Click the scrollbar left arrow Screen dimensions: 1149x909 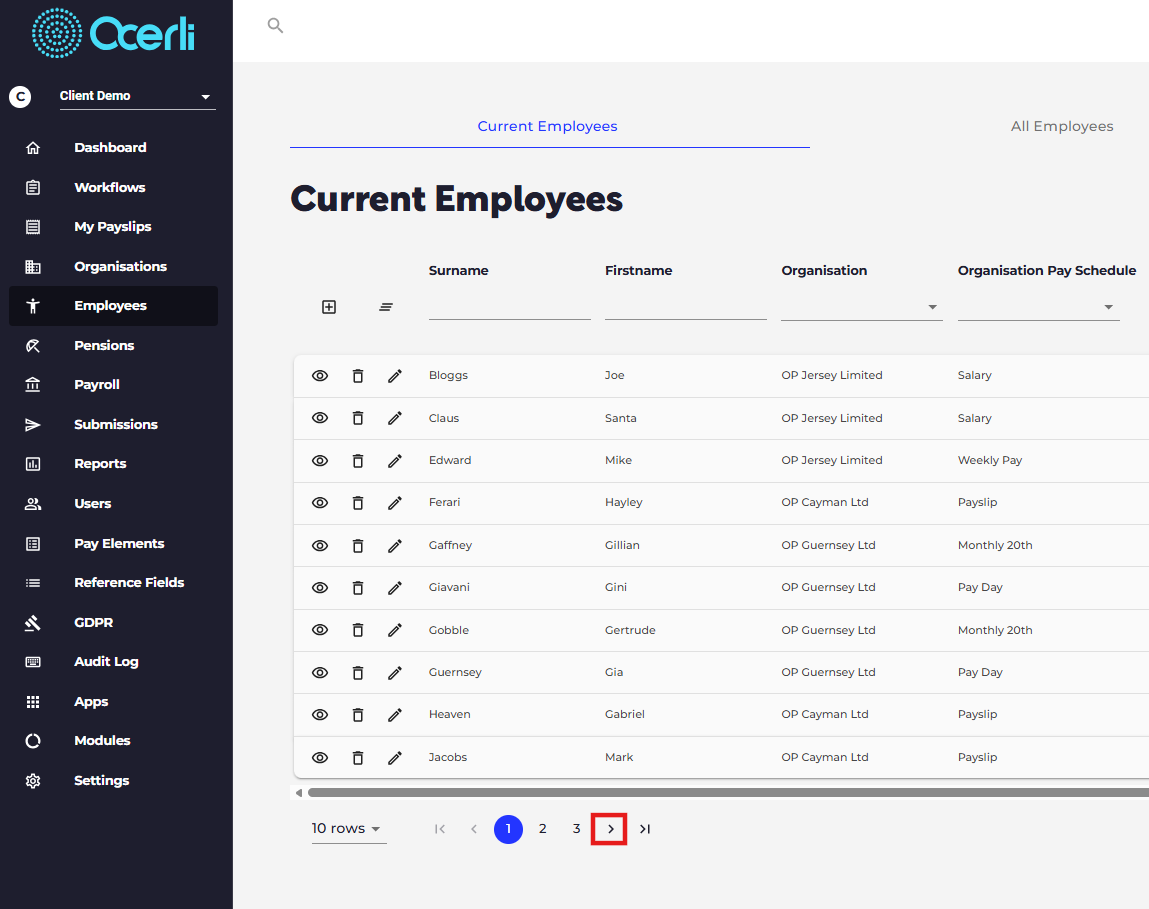(298, 792)
